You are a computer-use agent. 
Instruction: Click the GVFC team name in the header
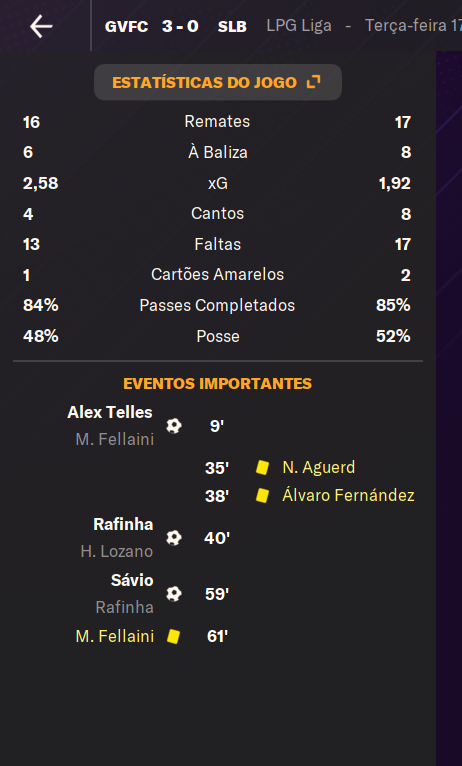(x=126, y=26)
